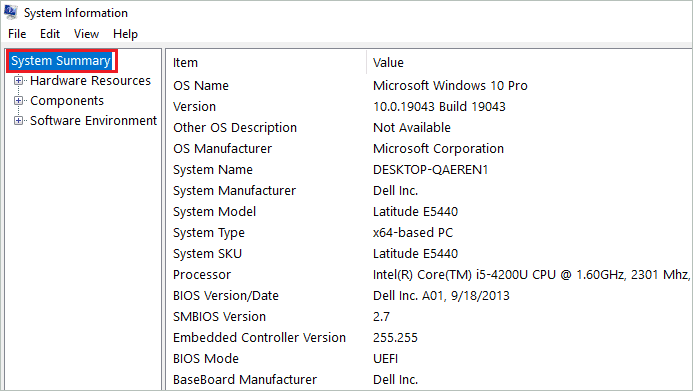Screen dimensions: 693x391
Task: Click the x64-based PC value
Action: [413, 232]
